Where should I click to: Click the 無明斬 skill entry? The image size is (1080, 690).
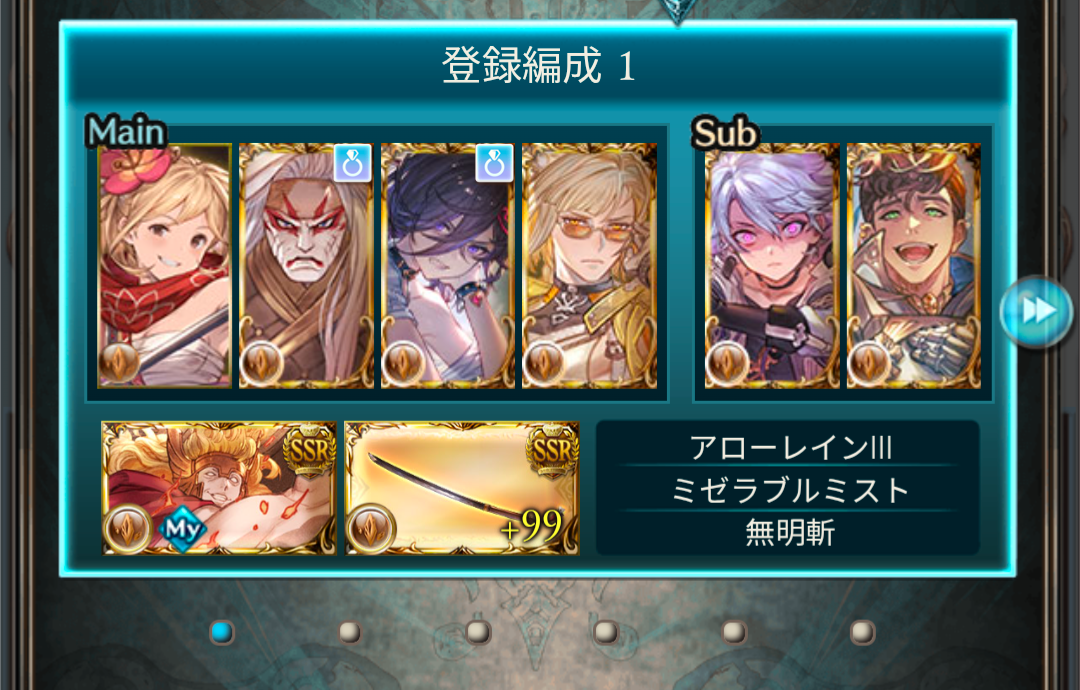click(789, 532)
